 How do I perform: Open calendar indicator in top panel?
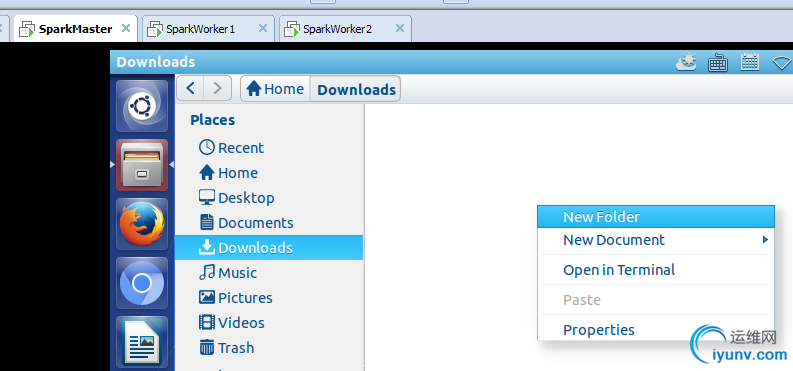pyautogui.click(x=750, y=62)
